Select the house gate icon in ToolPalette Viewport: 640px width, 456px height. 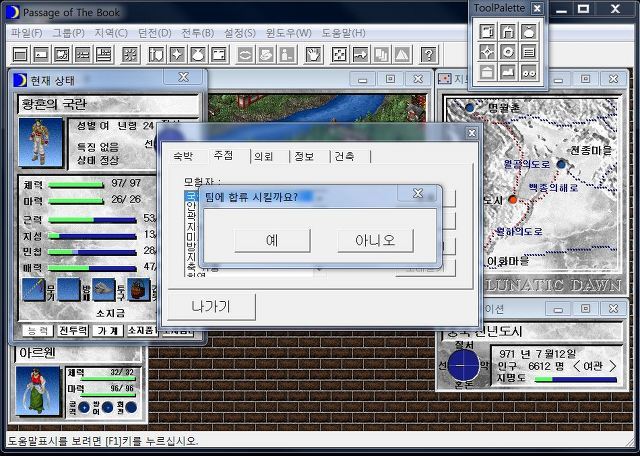pyautogui.click(x=508, y=31)
